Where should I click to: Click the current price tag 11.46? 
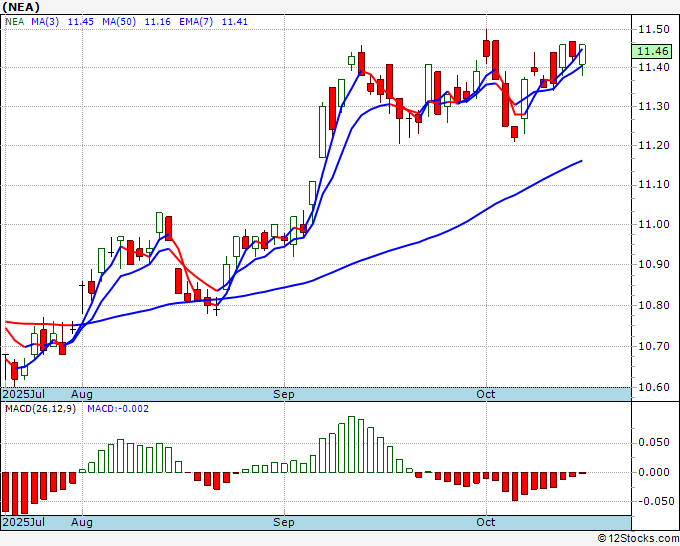tap(653, 51)
